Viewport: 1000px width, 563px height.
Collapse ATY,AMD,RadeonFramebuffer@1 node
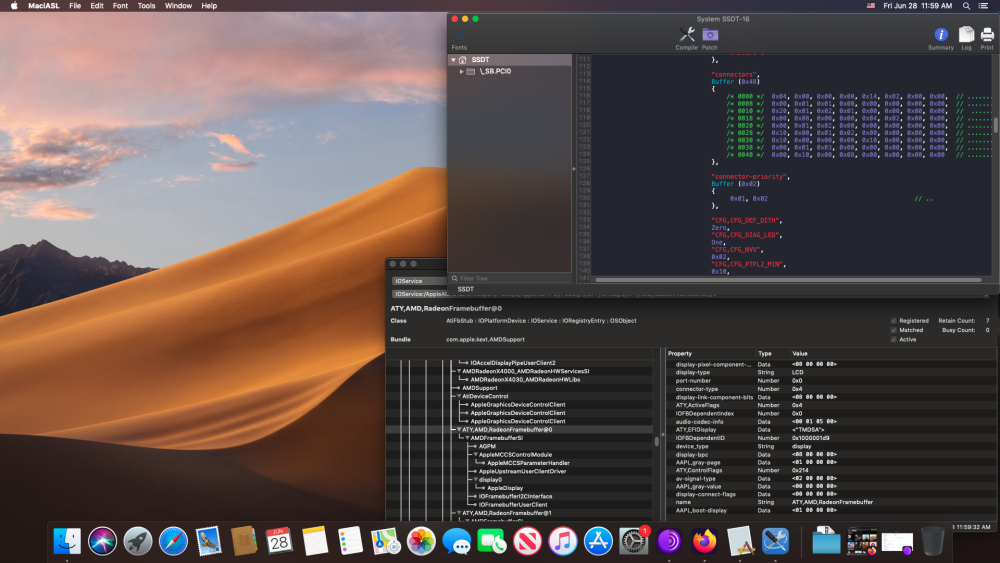point(459,513)
